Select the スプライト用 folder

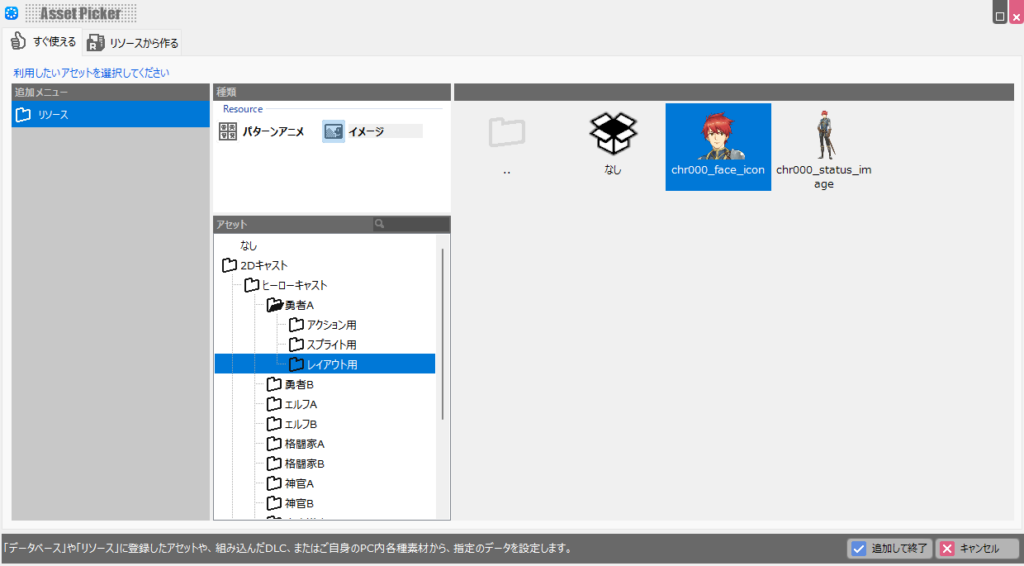click(331, 345)
